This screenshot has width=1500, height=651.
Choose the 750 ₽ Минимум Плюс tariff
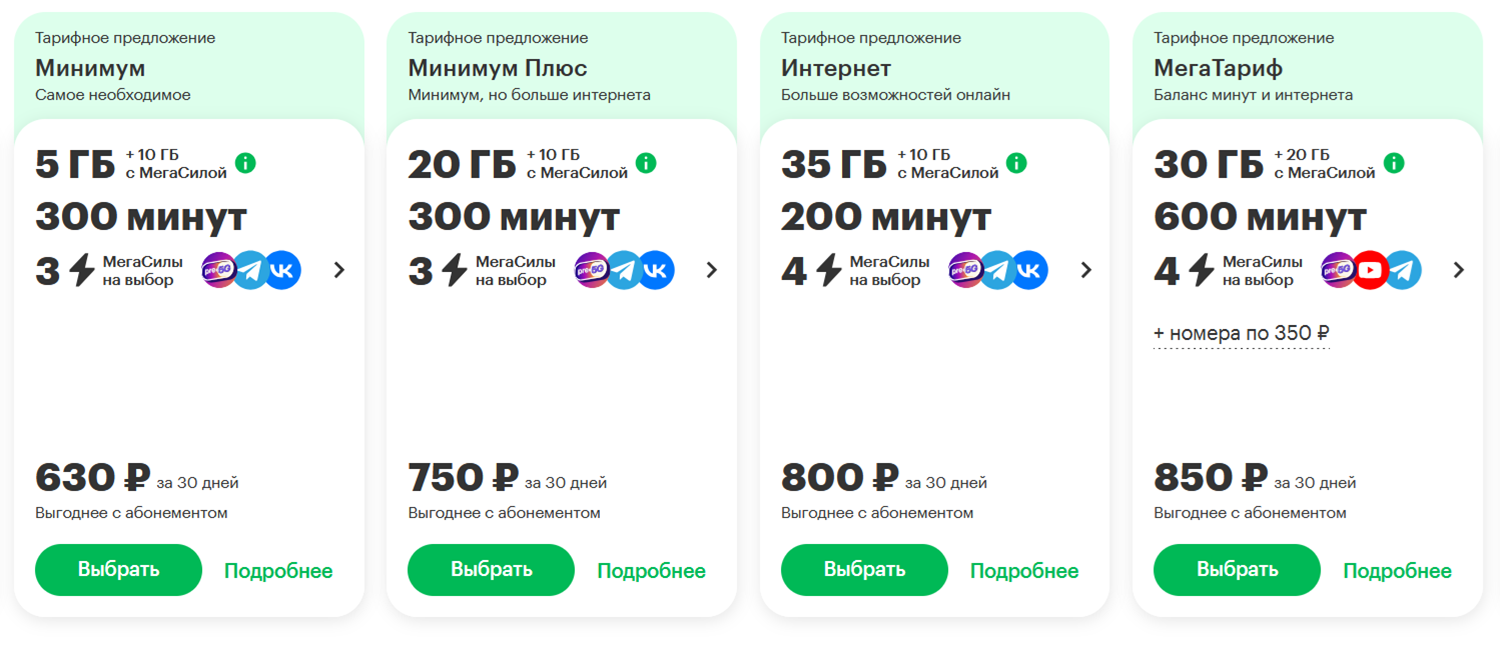coord(491,570)
